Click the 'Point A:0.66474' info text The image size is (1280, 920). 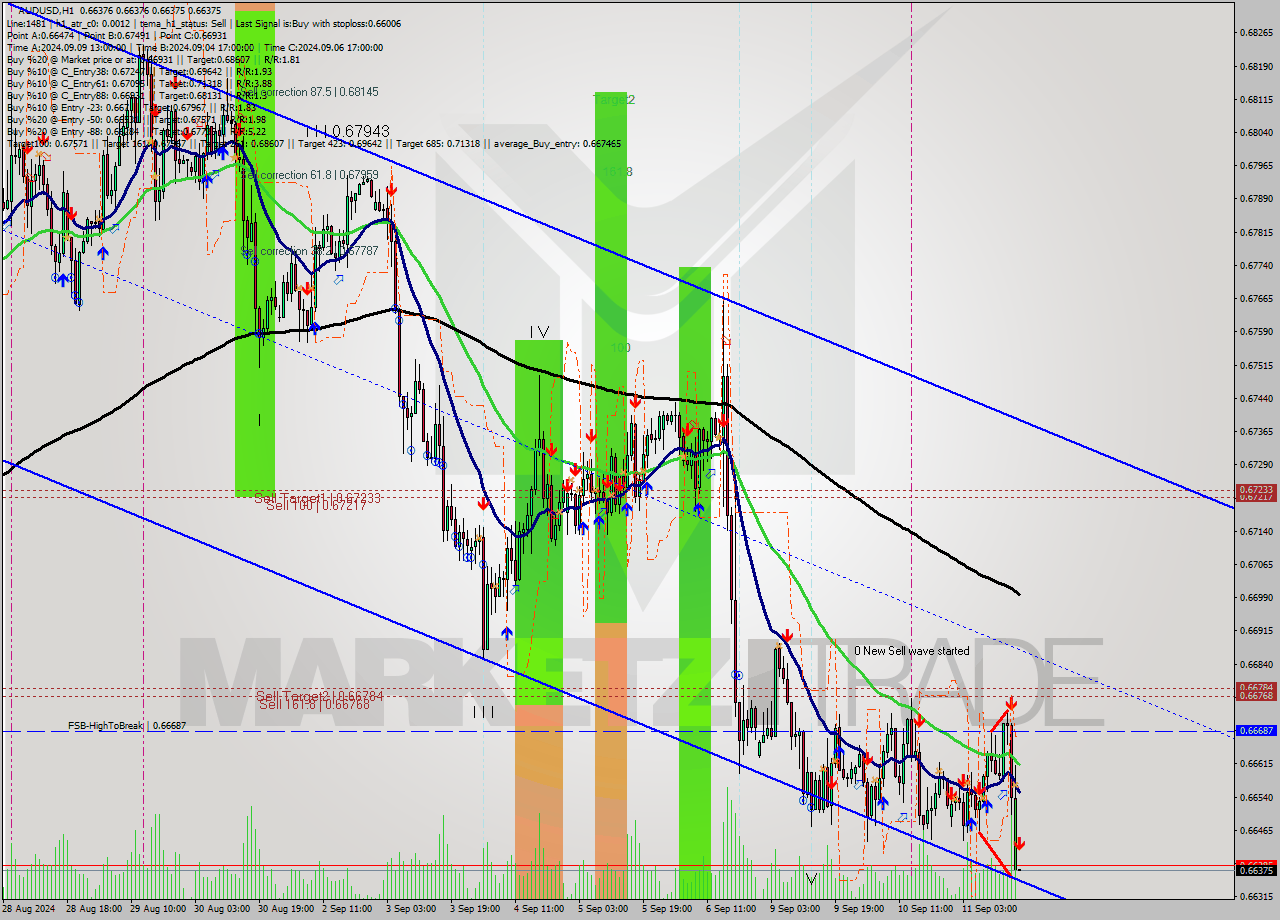point(41,35)
